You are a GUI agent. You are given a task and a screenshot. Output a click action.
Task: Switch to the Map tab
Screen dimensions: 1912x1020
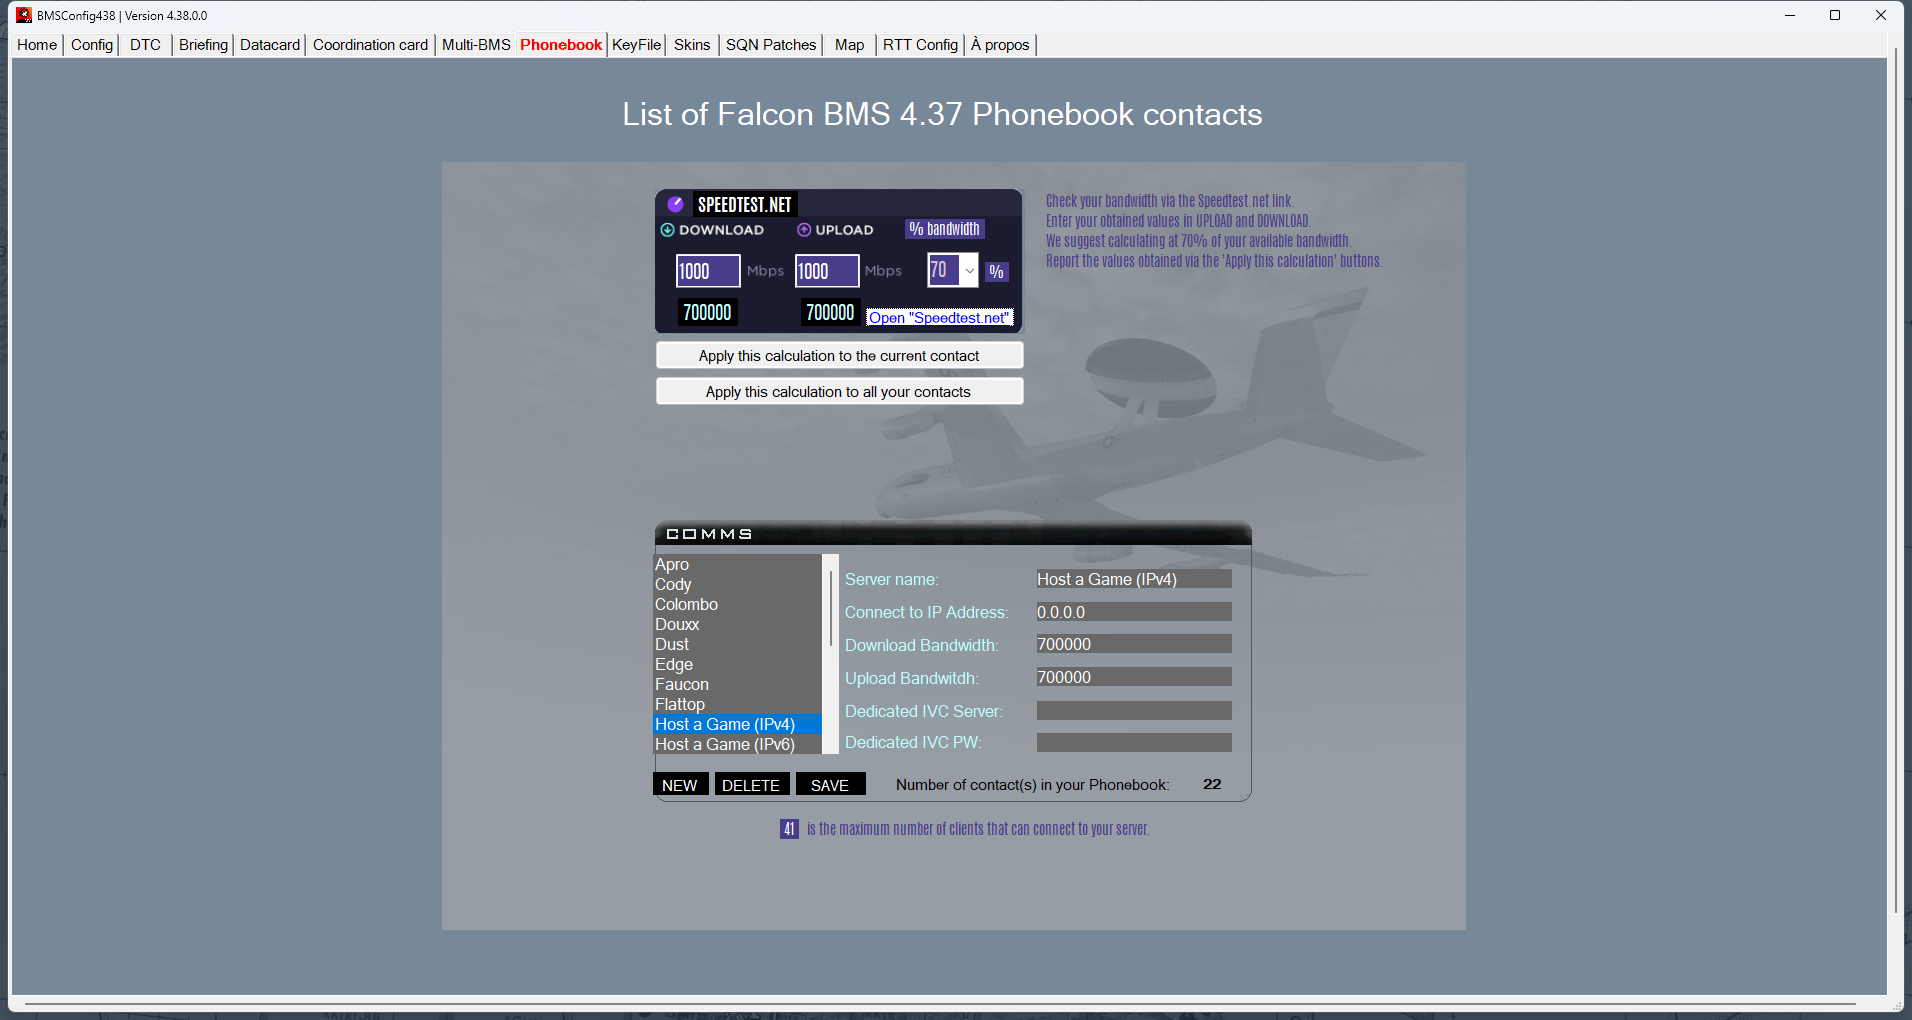[x=850, y=45]
